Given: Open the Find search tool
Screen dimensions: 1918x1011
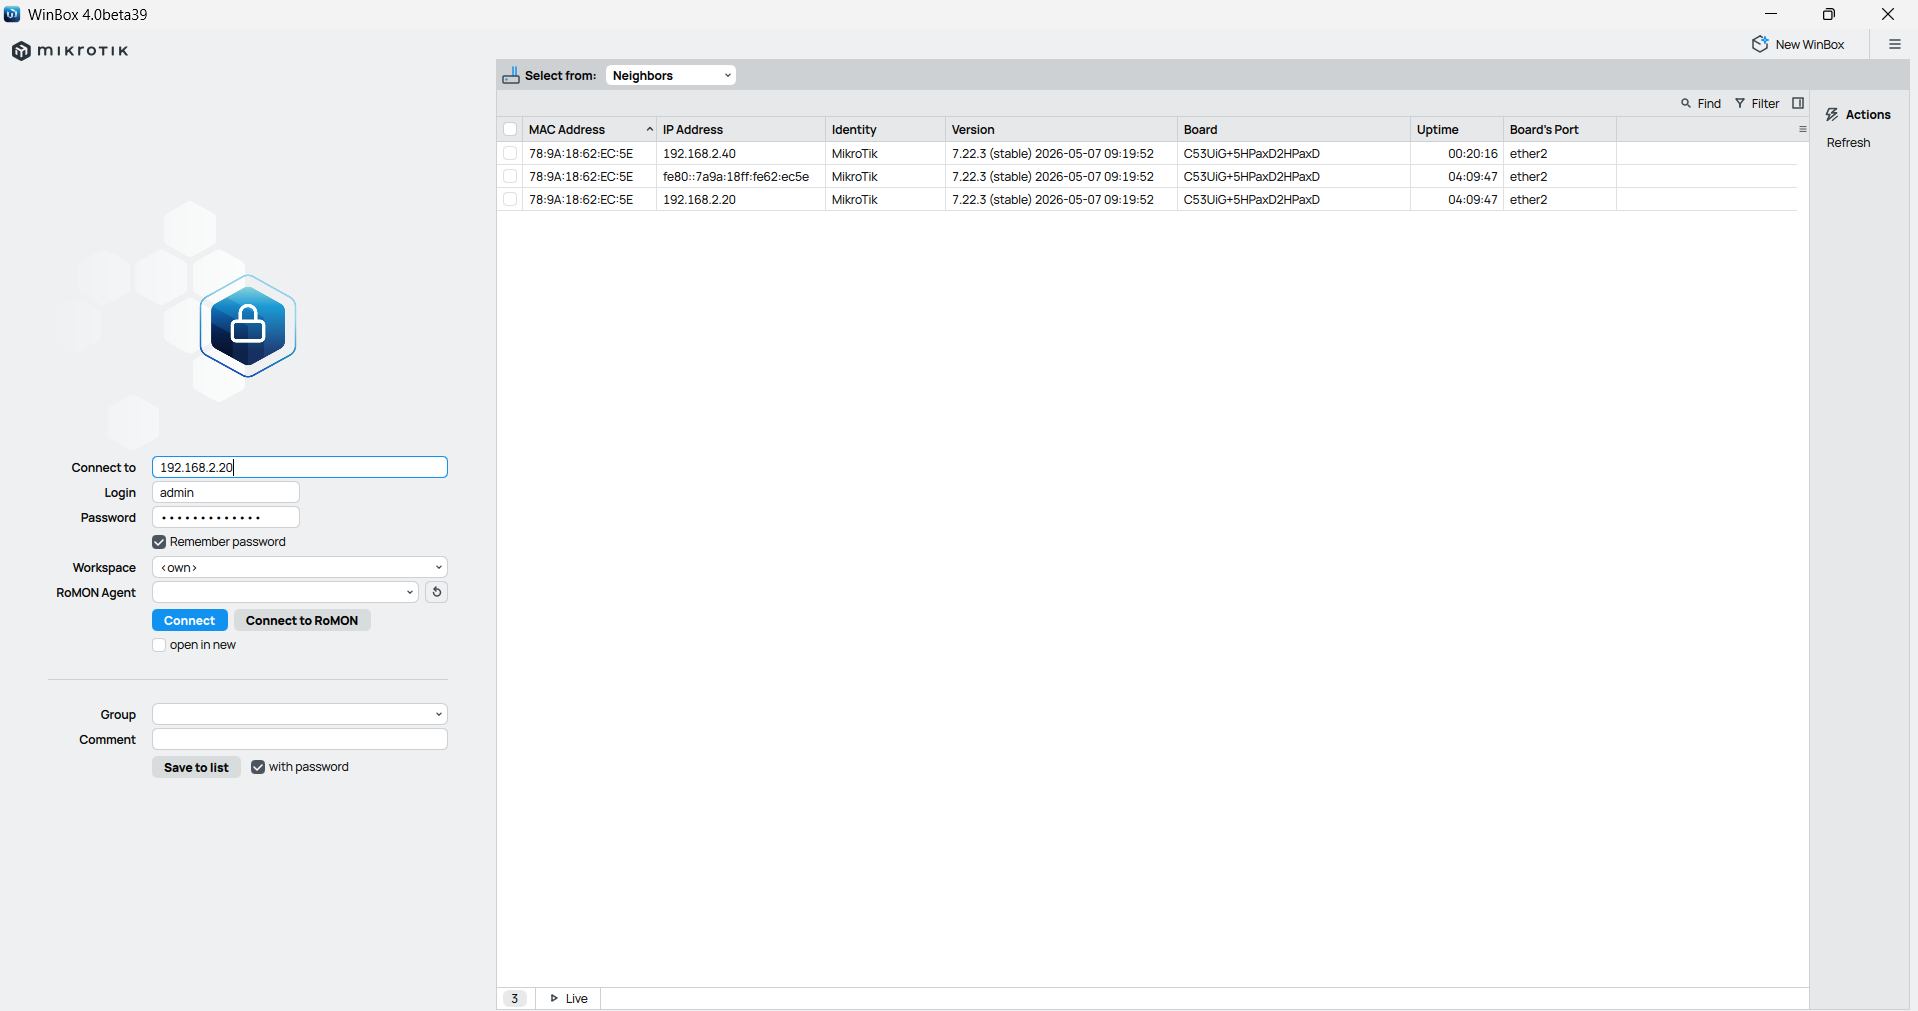Looking at the screenshot, I should click(1701, 103).
